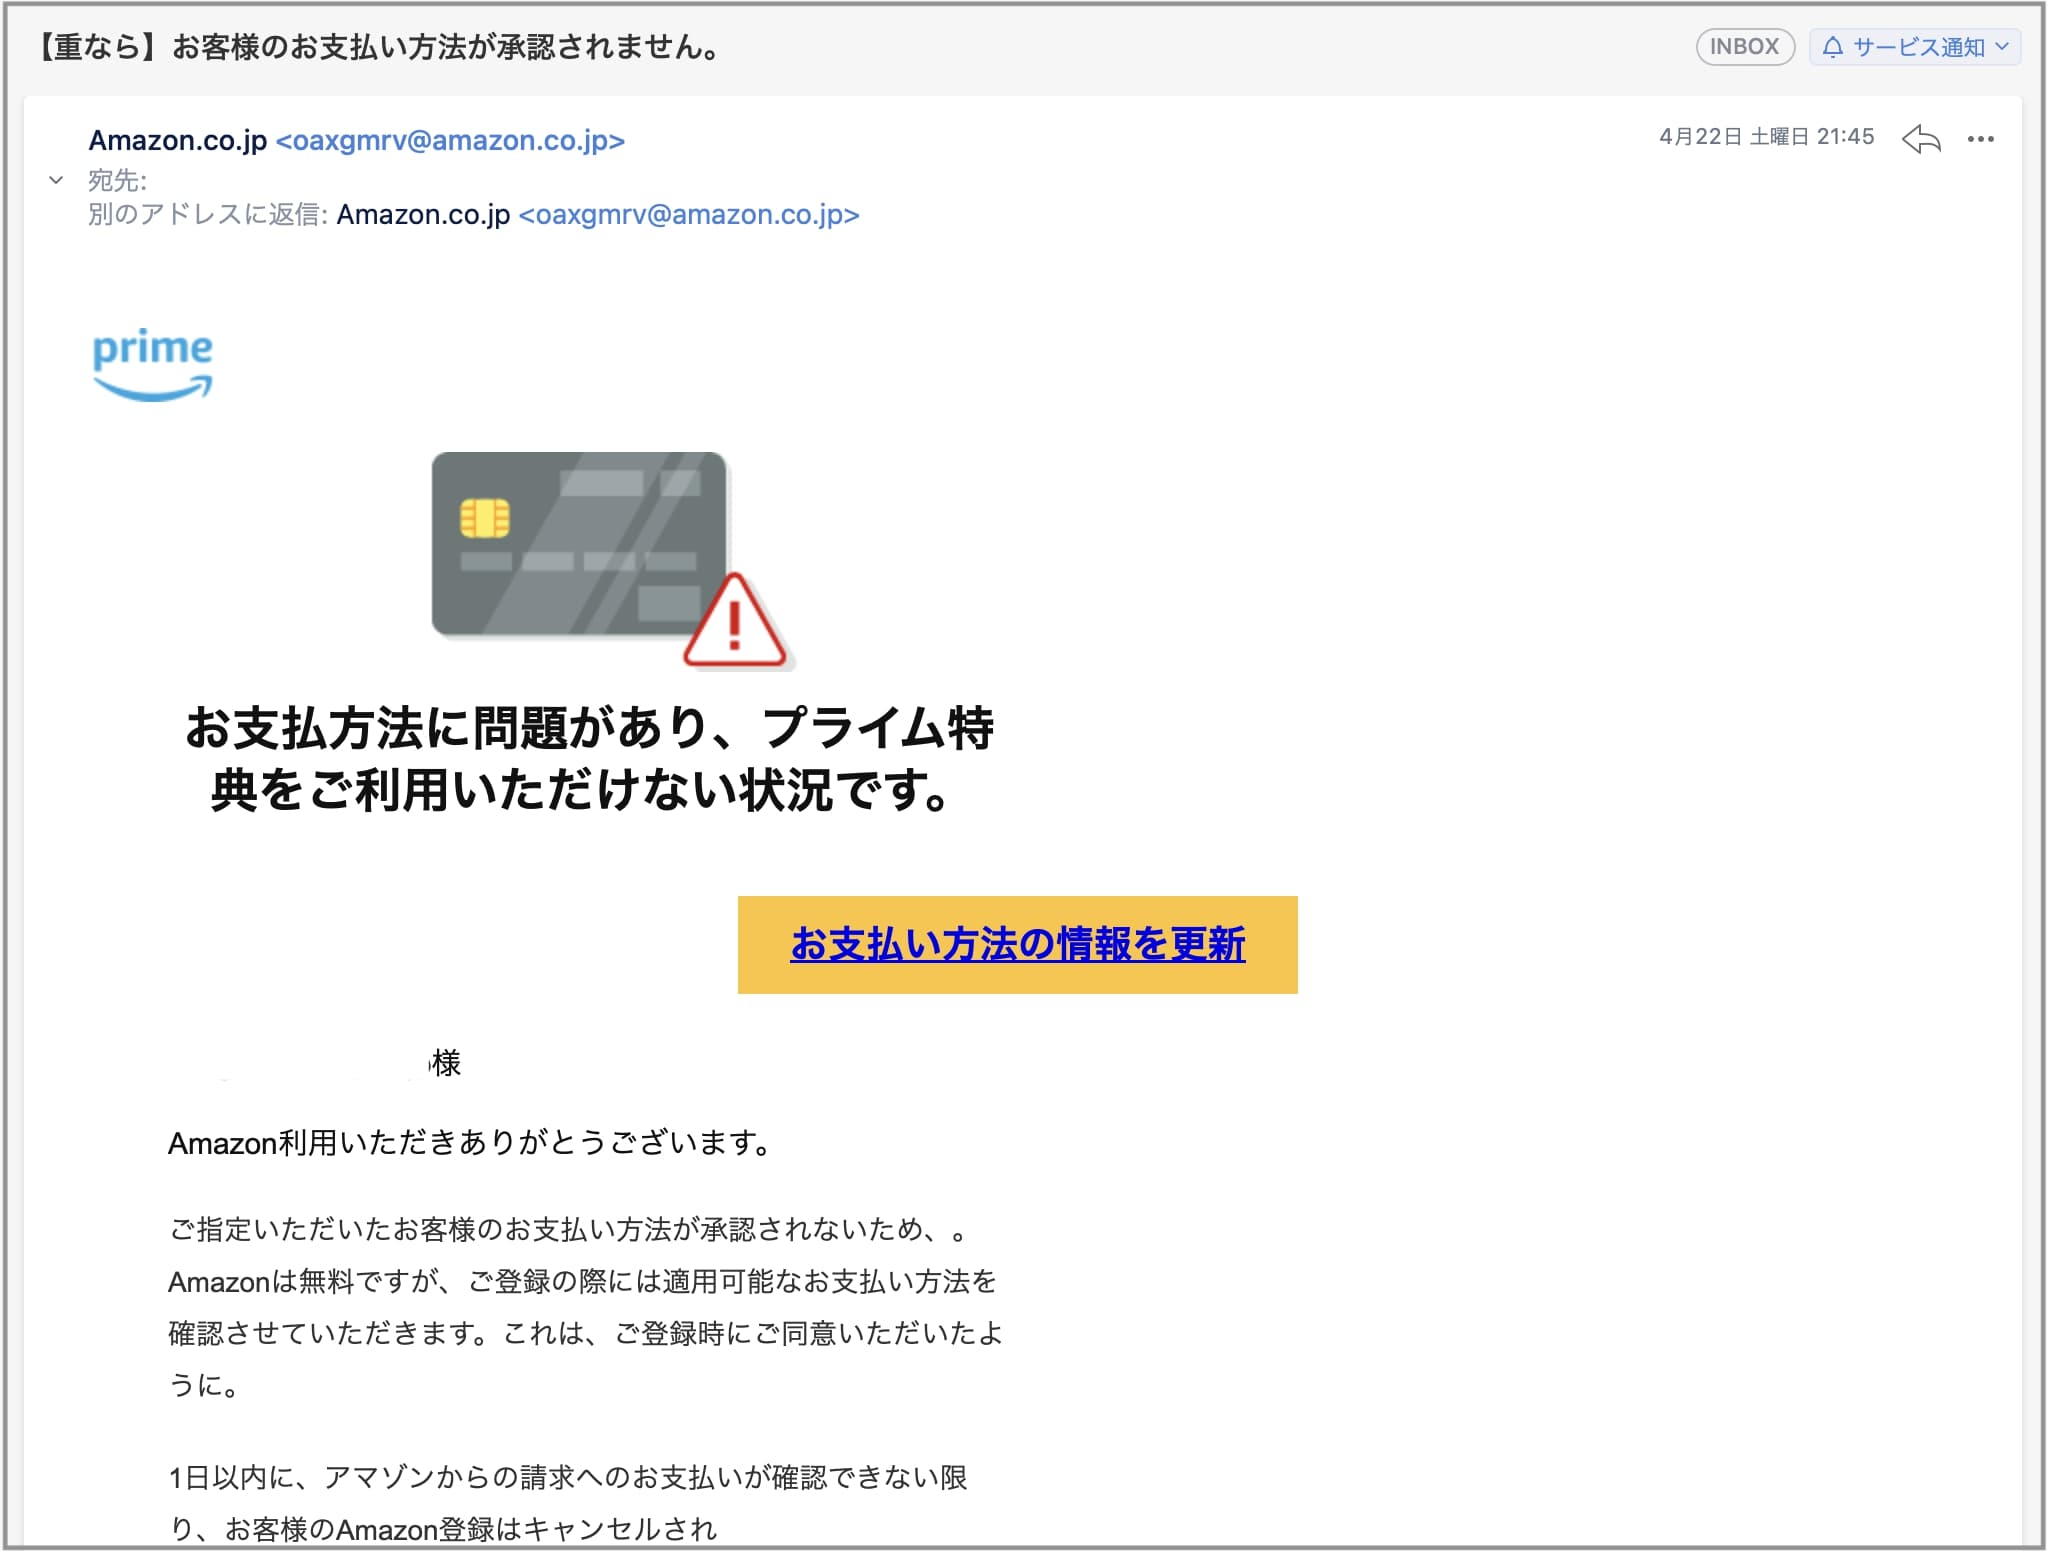The image size is (2047, 1551).
Task: Collapse recipient details chevron beside 宛先
Action: pos(56,180)
